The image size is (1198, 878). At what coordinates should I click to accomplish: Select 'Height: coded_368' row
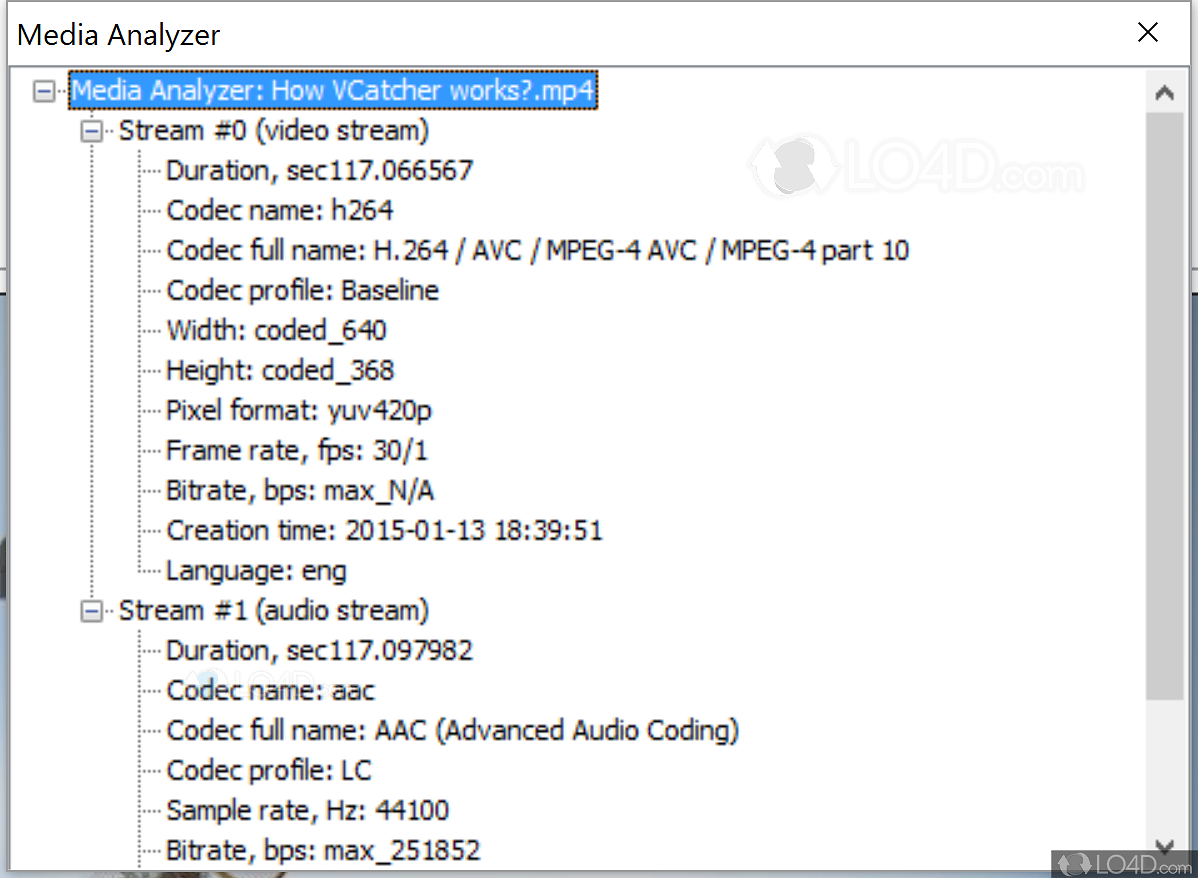point(280,371)
